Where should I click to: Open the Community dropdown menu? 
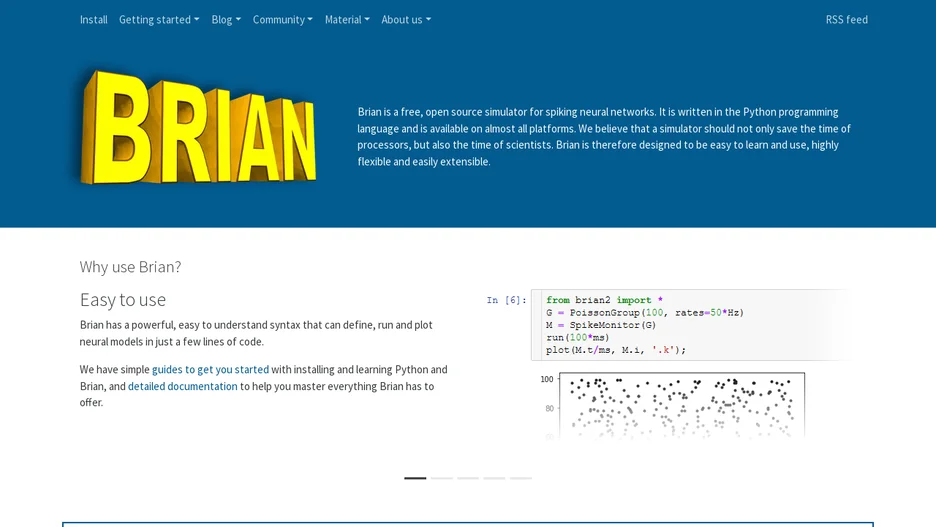(x=282, y=20)
